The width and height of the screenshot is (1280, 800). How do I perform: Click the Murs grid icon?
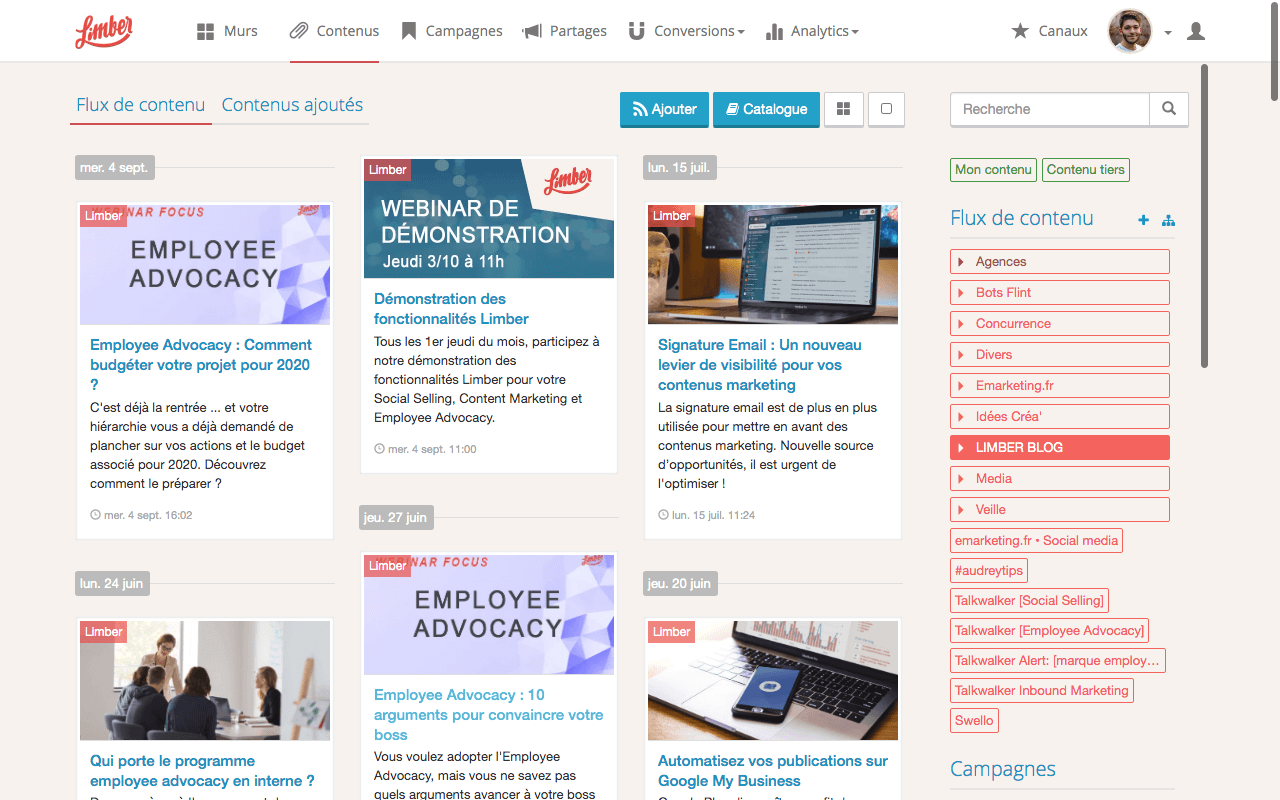205,31
